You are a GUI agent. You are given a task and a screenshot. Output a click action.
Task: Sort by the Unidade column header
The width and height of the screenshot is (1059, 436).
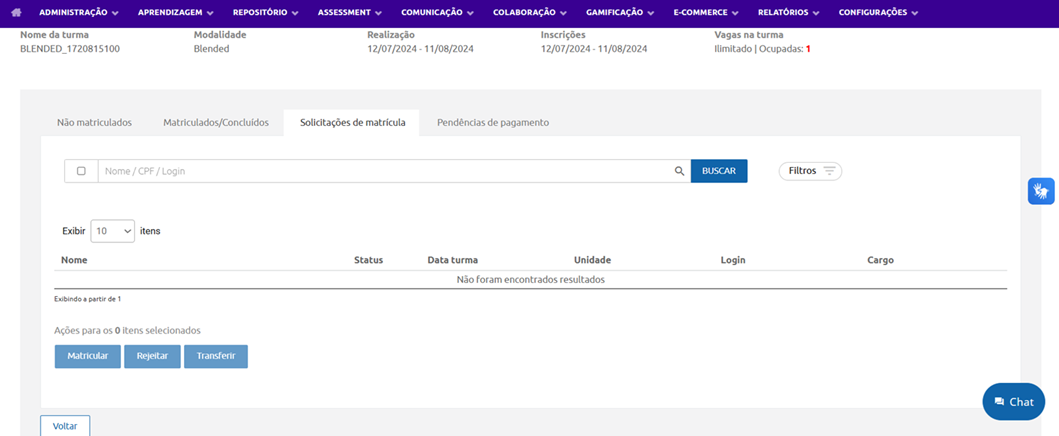(592, 260)
